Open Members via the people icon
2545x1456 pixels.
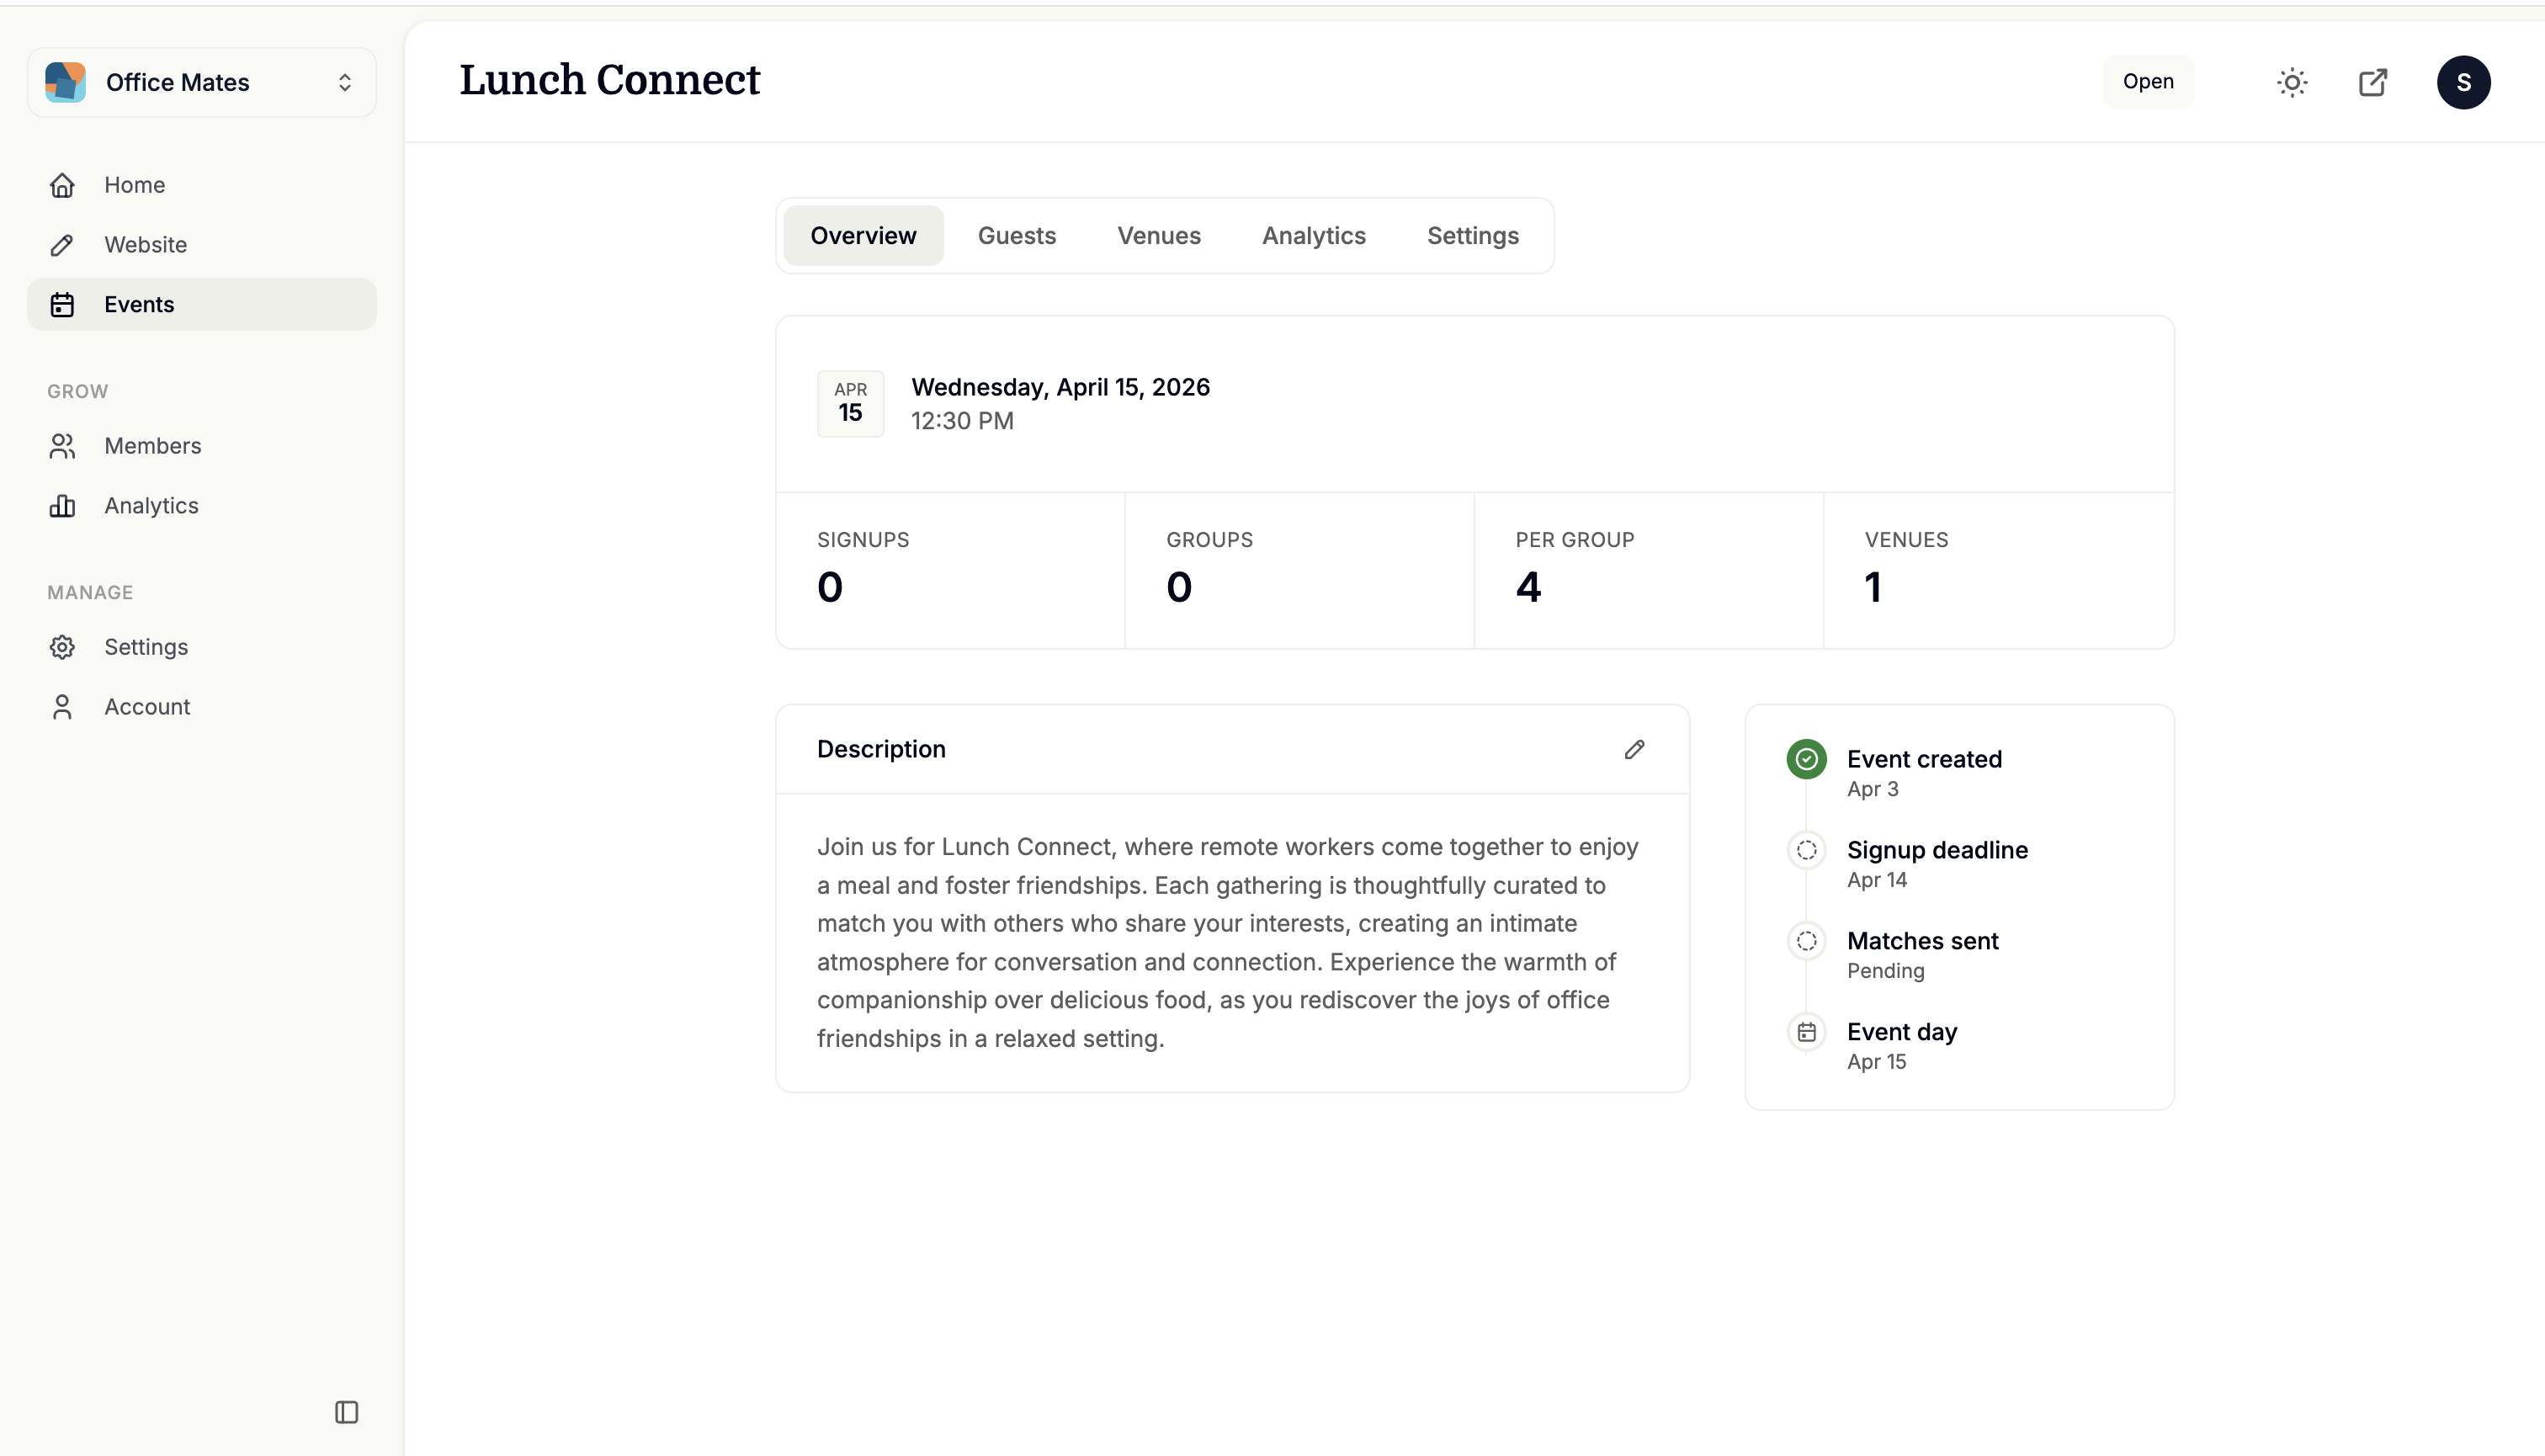[62, 446]
